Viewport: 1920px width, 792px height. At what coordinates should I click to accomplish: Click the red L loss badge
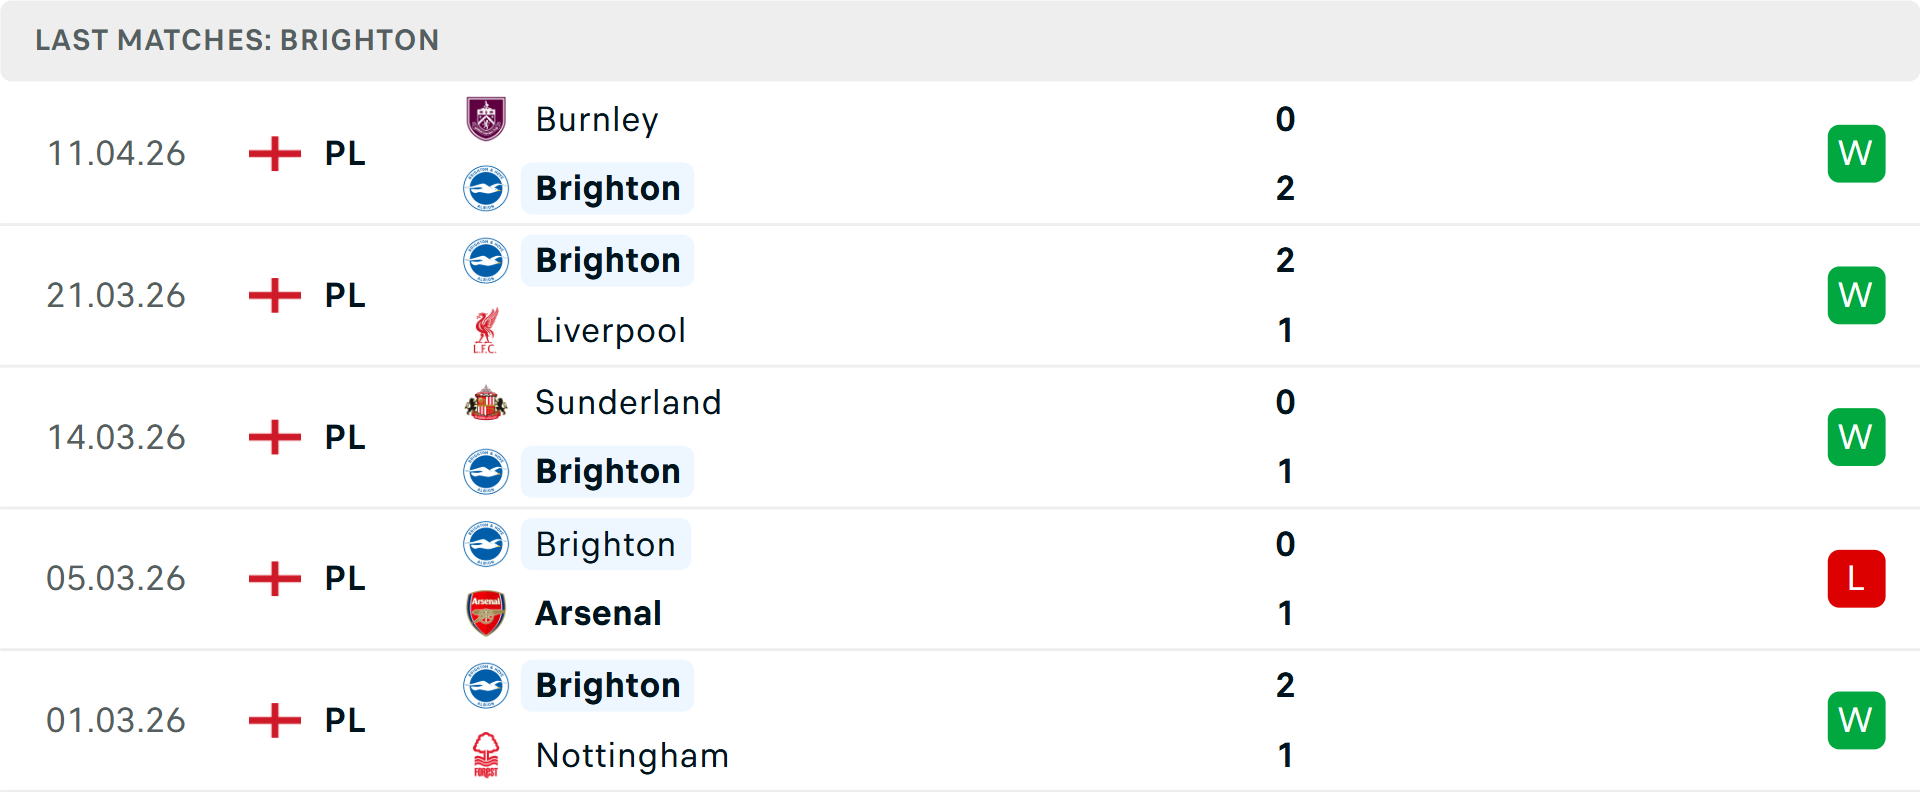point(1856,579)
